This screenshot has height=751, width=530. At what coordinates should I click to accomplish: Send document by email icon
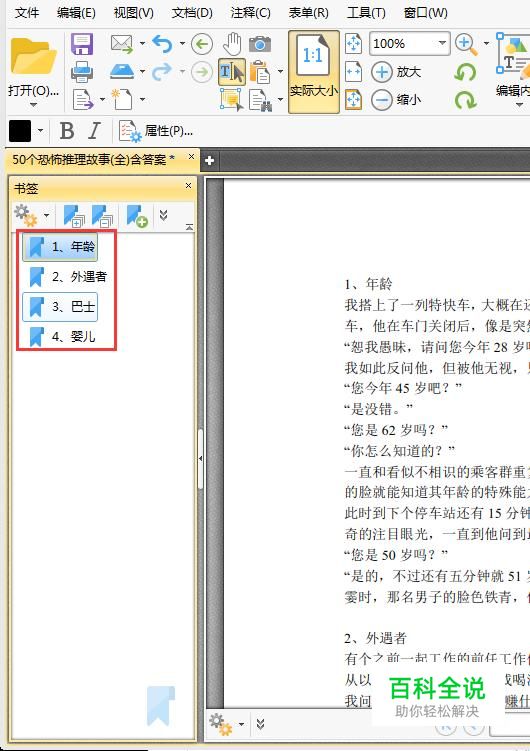click(x=122, y=44)
